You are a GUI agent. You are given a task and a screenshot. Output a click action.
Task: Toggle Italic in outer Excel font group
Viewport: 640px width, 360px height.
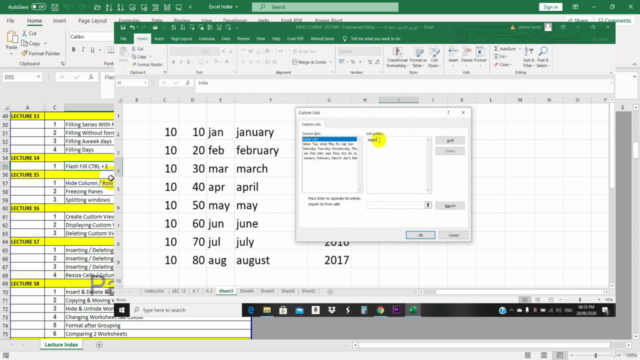(x=83, y=50)
